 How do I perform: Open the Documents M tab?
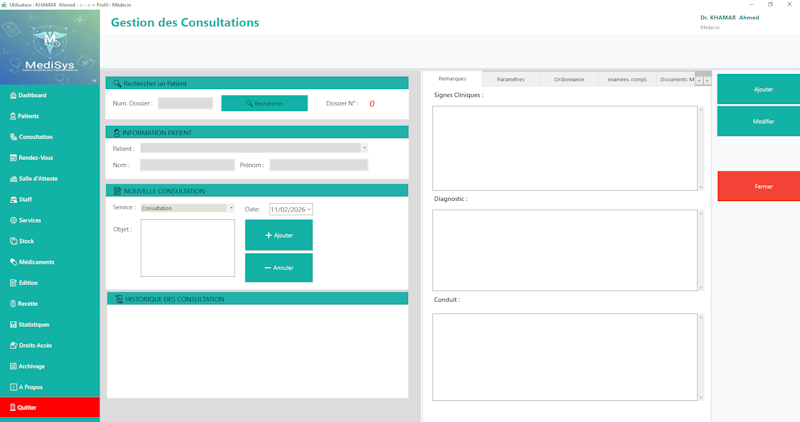tap(676, 80)
